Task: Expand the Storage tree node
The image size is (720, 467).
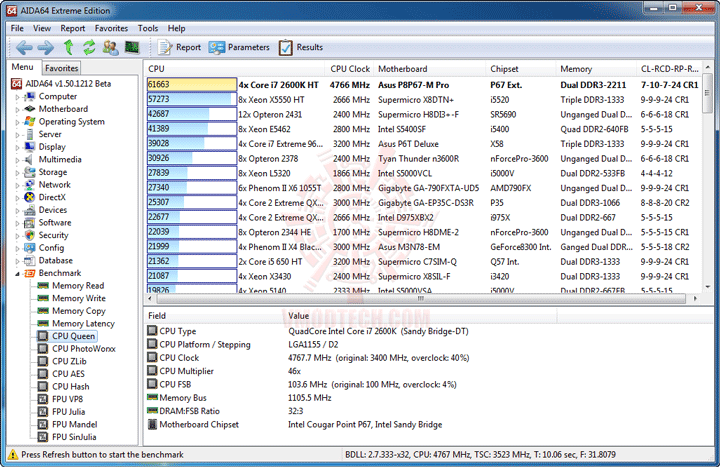Action: 17,173
